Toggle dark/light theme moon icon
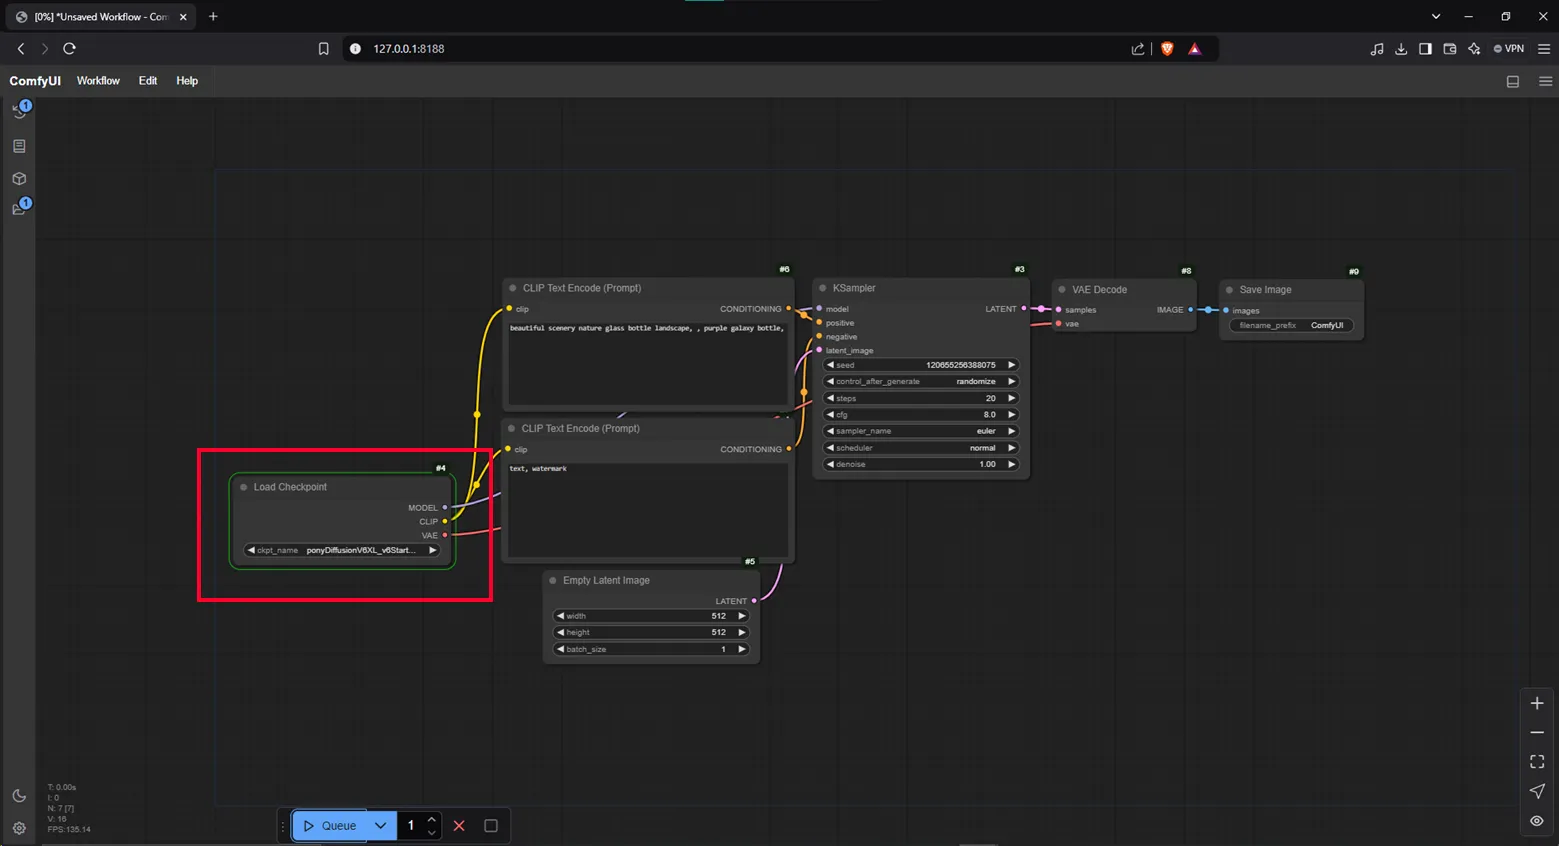Screen dimensions: 1559x846 (19, 796)
